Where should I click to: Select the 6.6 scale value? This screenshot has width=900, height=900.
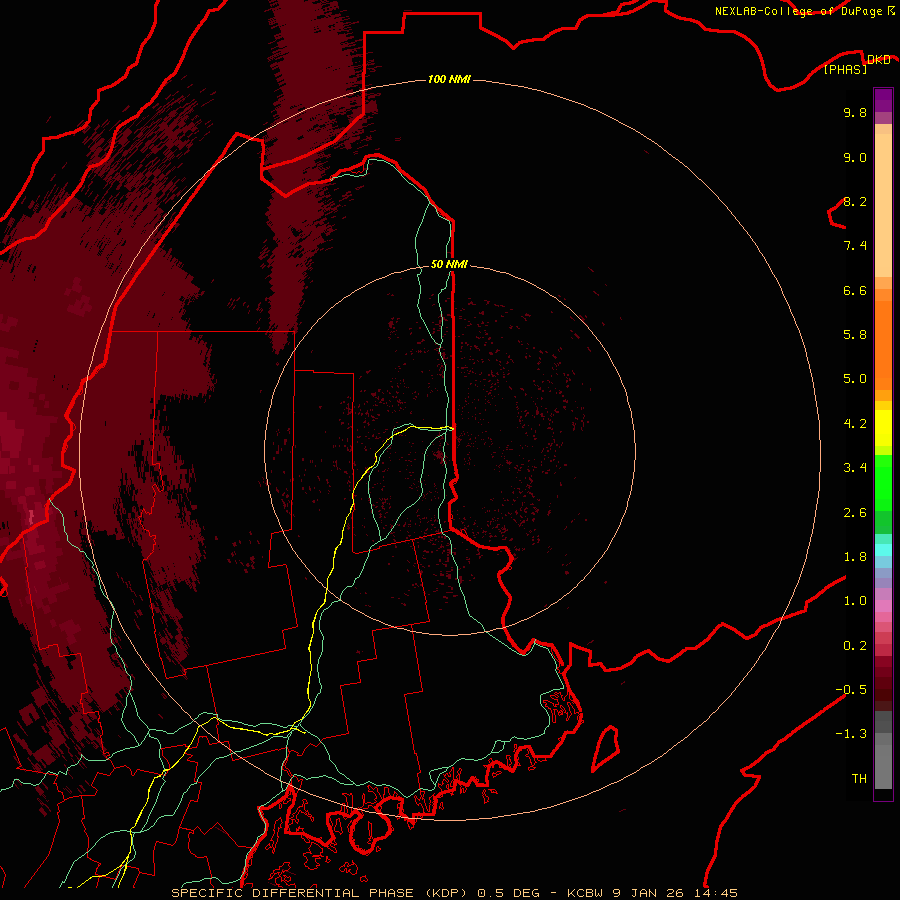[855, 290]
